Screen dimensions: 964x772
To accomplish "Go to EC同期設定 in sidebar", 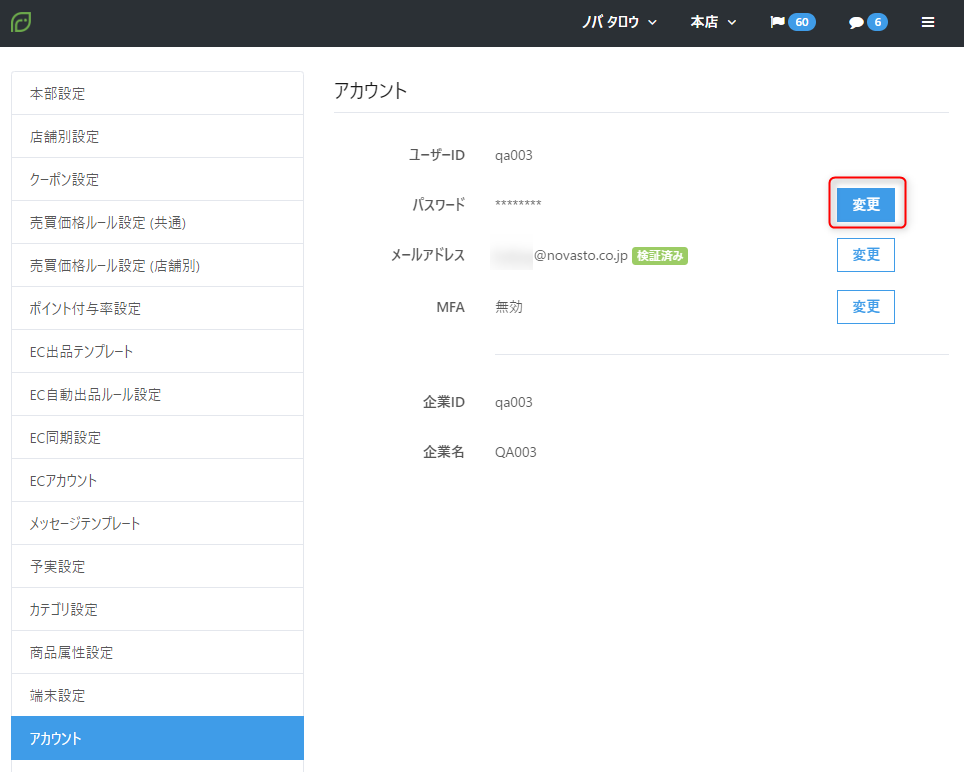I will [157, 438].
